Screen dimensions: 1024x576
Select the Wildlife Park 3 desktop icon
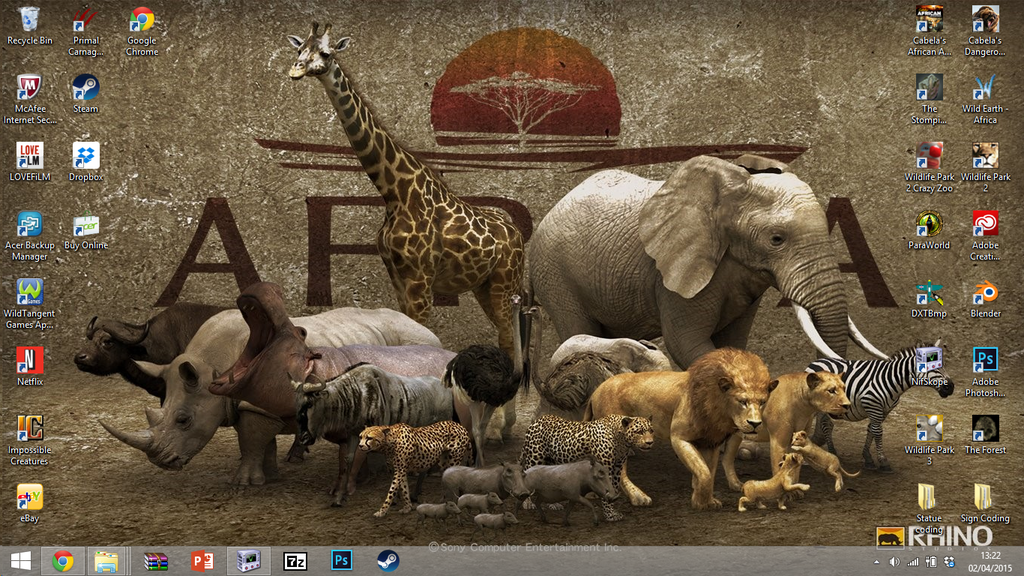929,429
